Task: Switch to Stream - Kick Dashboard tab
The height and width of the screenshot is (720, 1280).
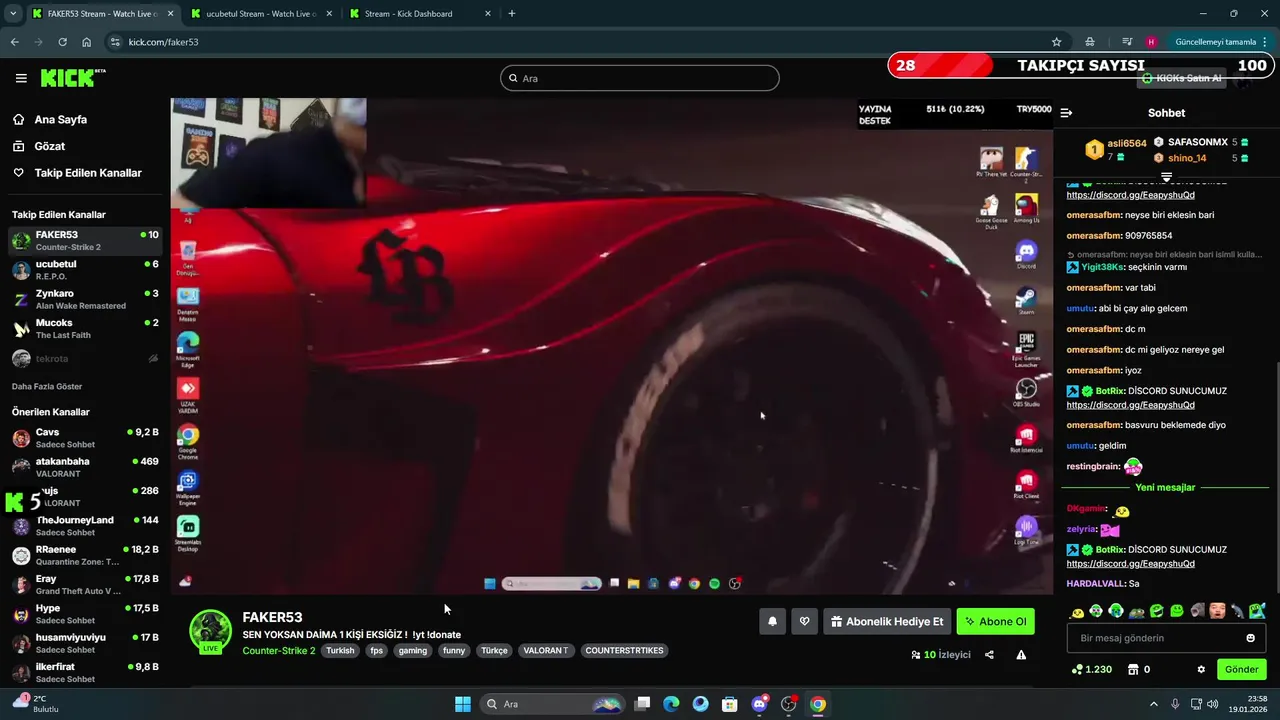Action: (x=420, y=14)
